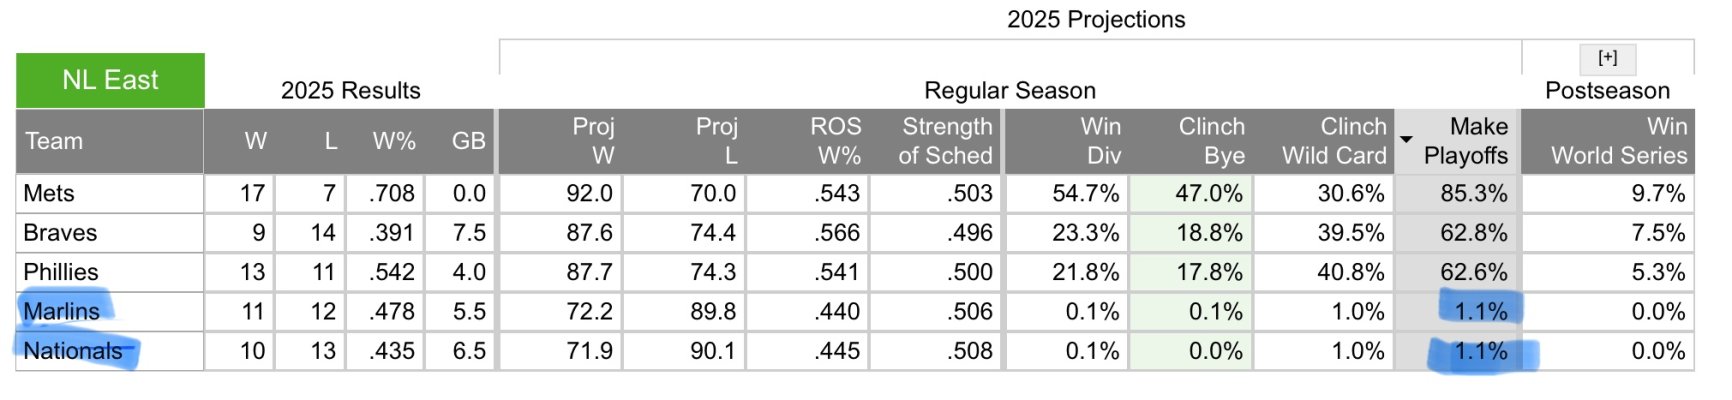Sort by Make Playoffs column header
The height and width of the screenshot is (400, 1732).
pyautogui.click(x=1465, y=141)
